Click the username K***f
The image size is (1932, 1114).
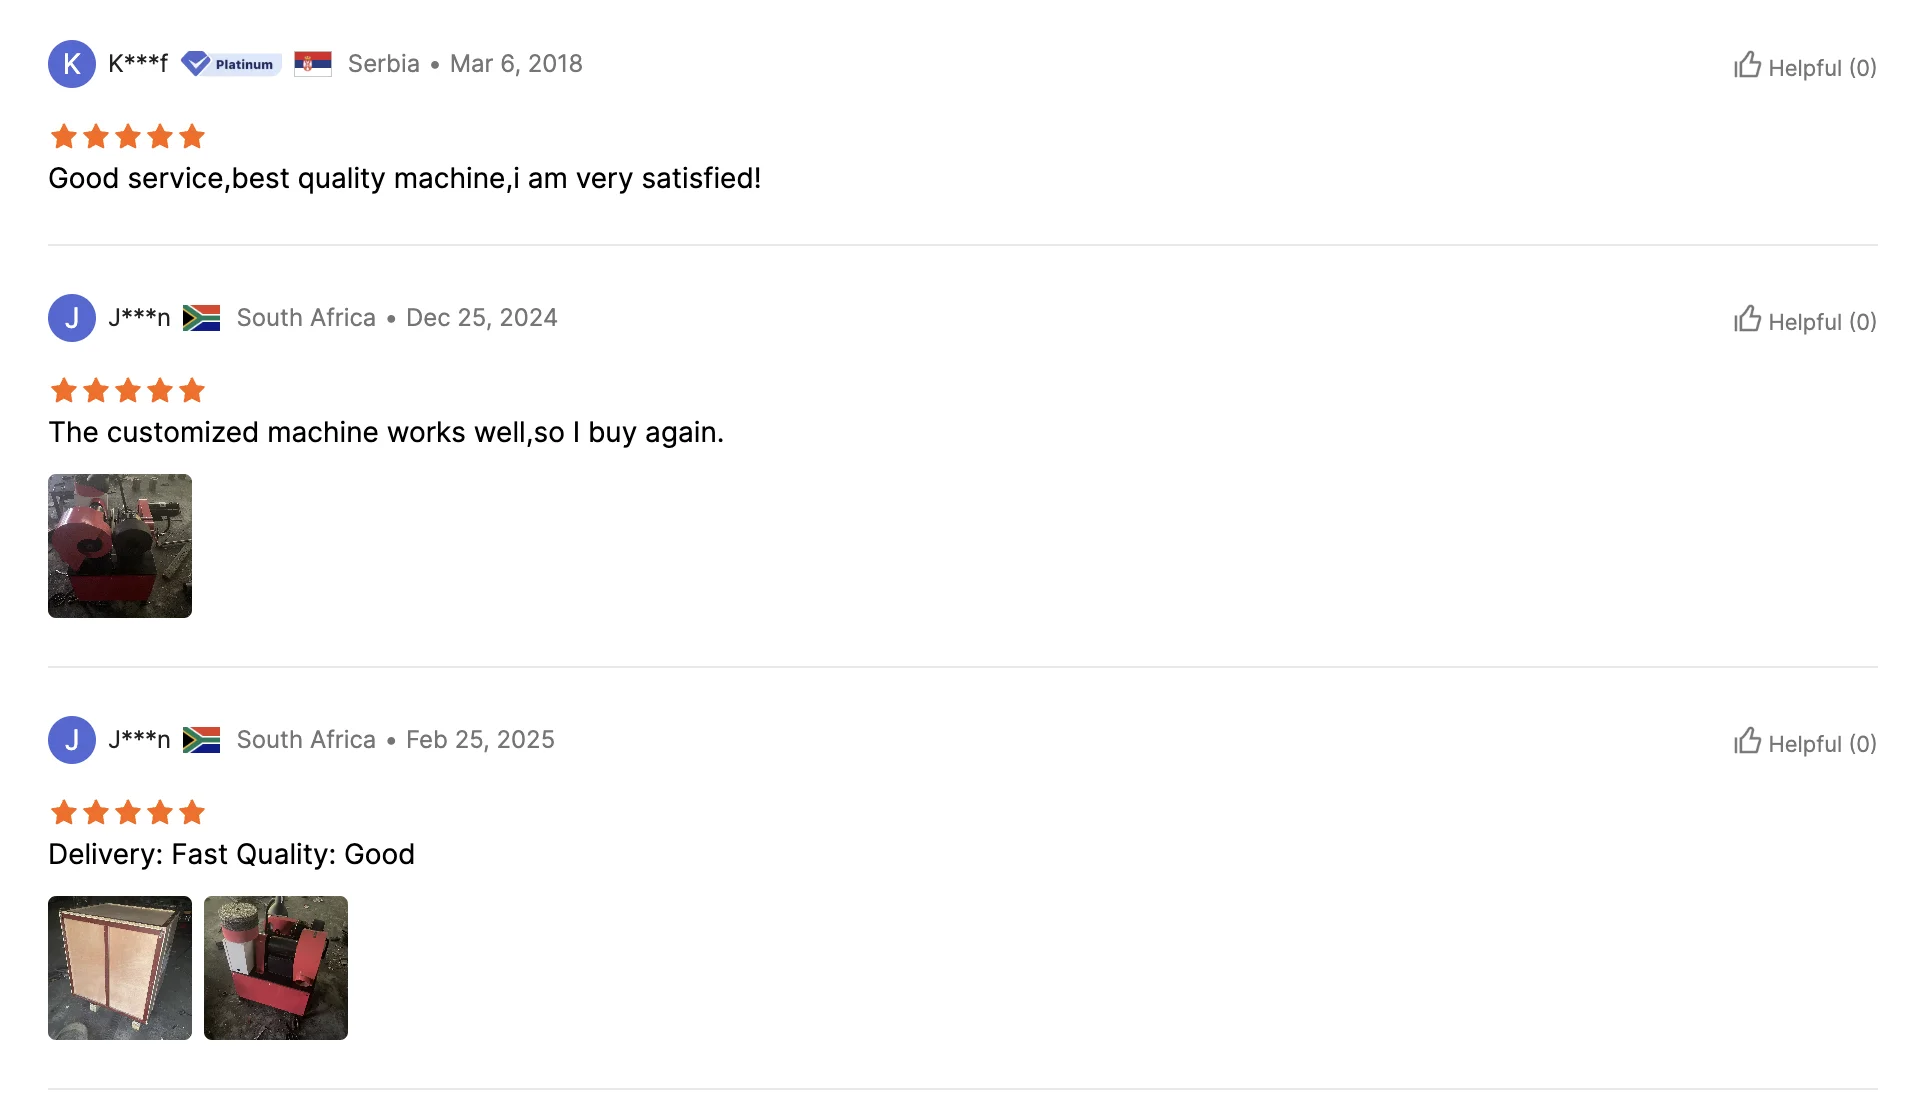point(138,64)
